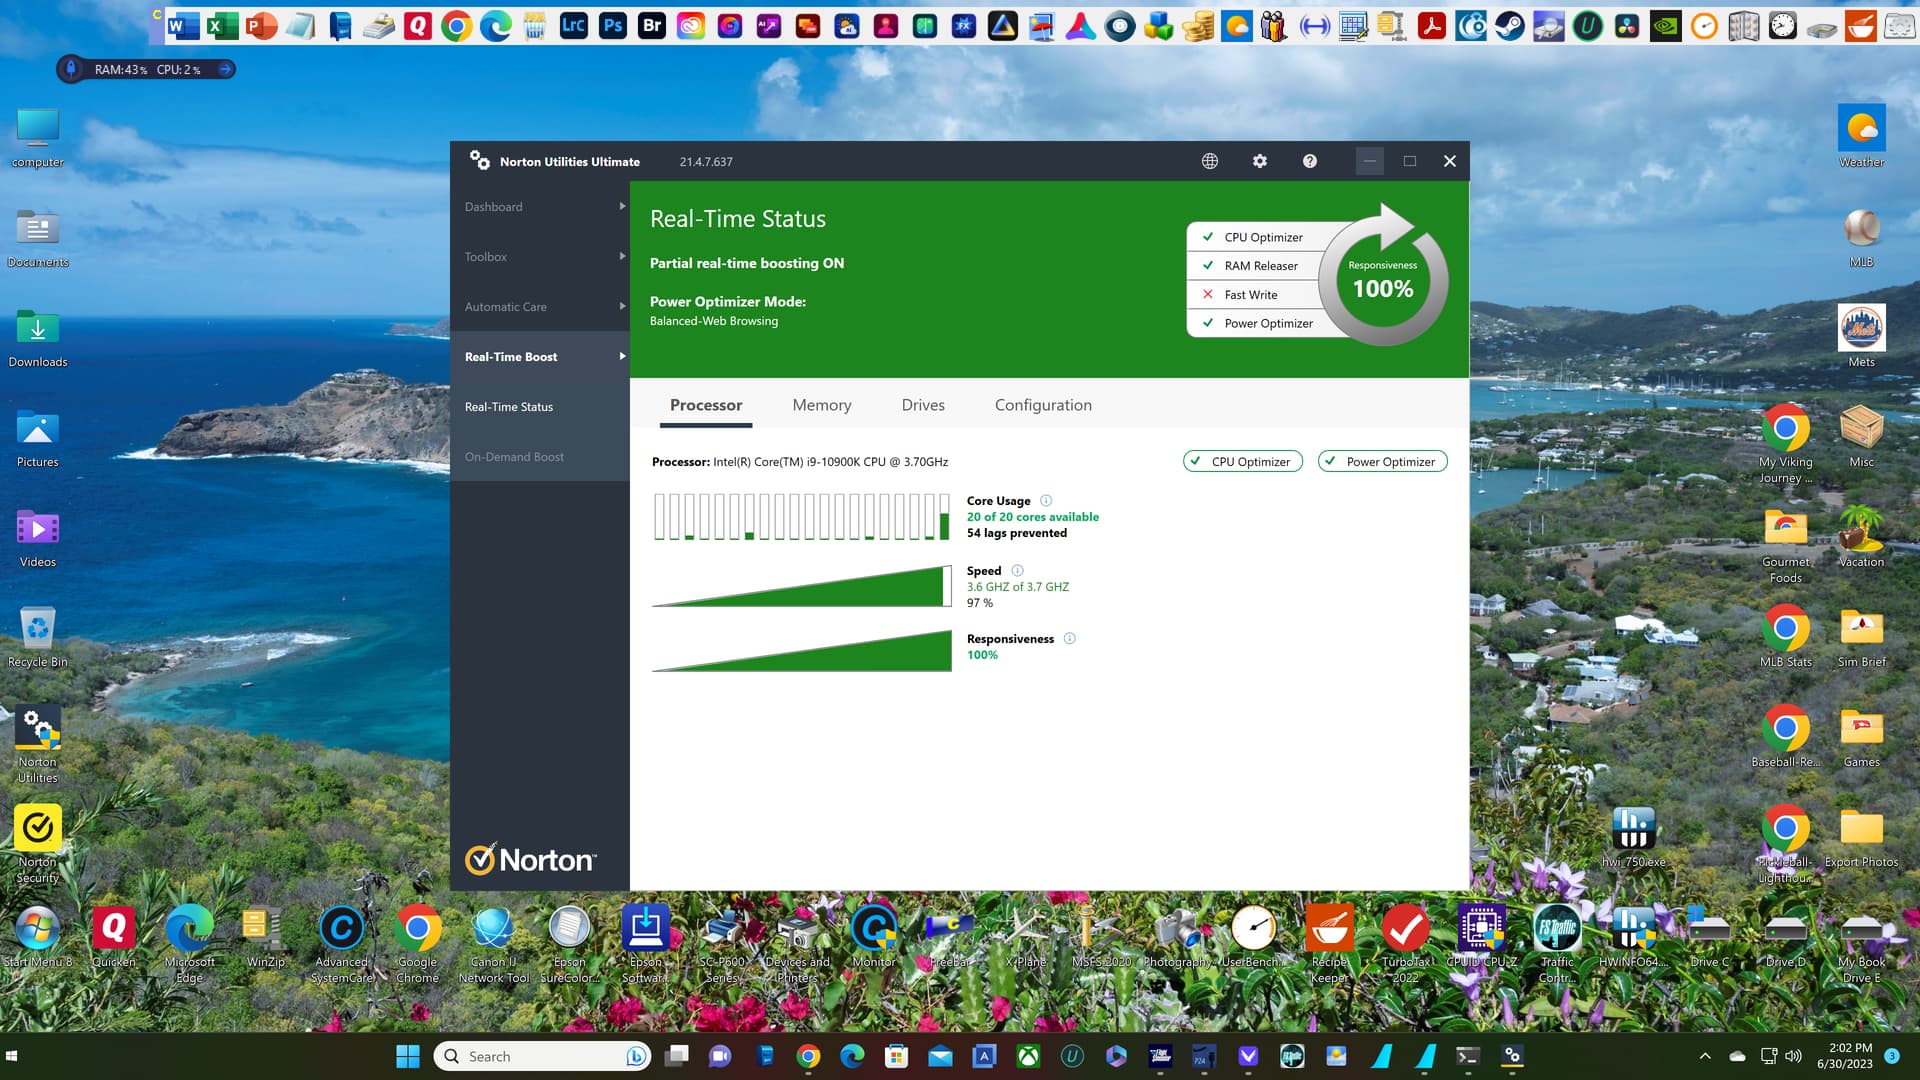Toggle Fast Write status item
Image resolution: width=1920 pixels, height=1080 pixels.
click(x=1250, y=295)
